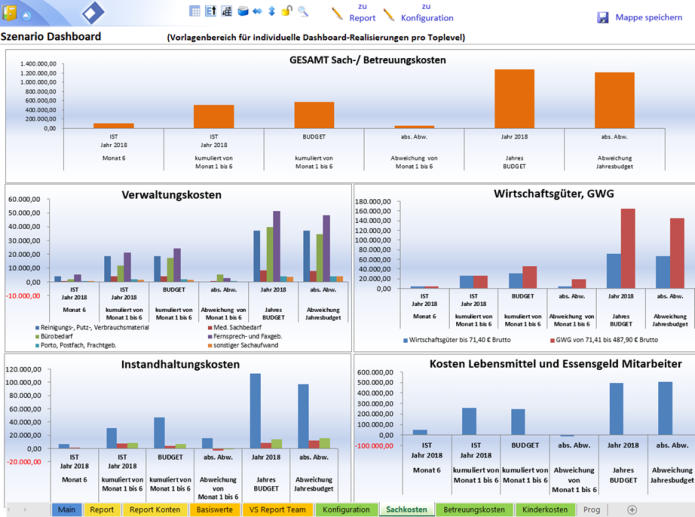Click the floppy disk save icon
This screenshot has width=695, height=517.
coord(603,17)
